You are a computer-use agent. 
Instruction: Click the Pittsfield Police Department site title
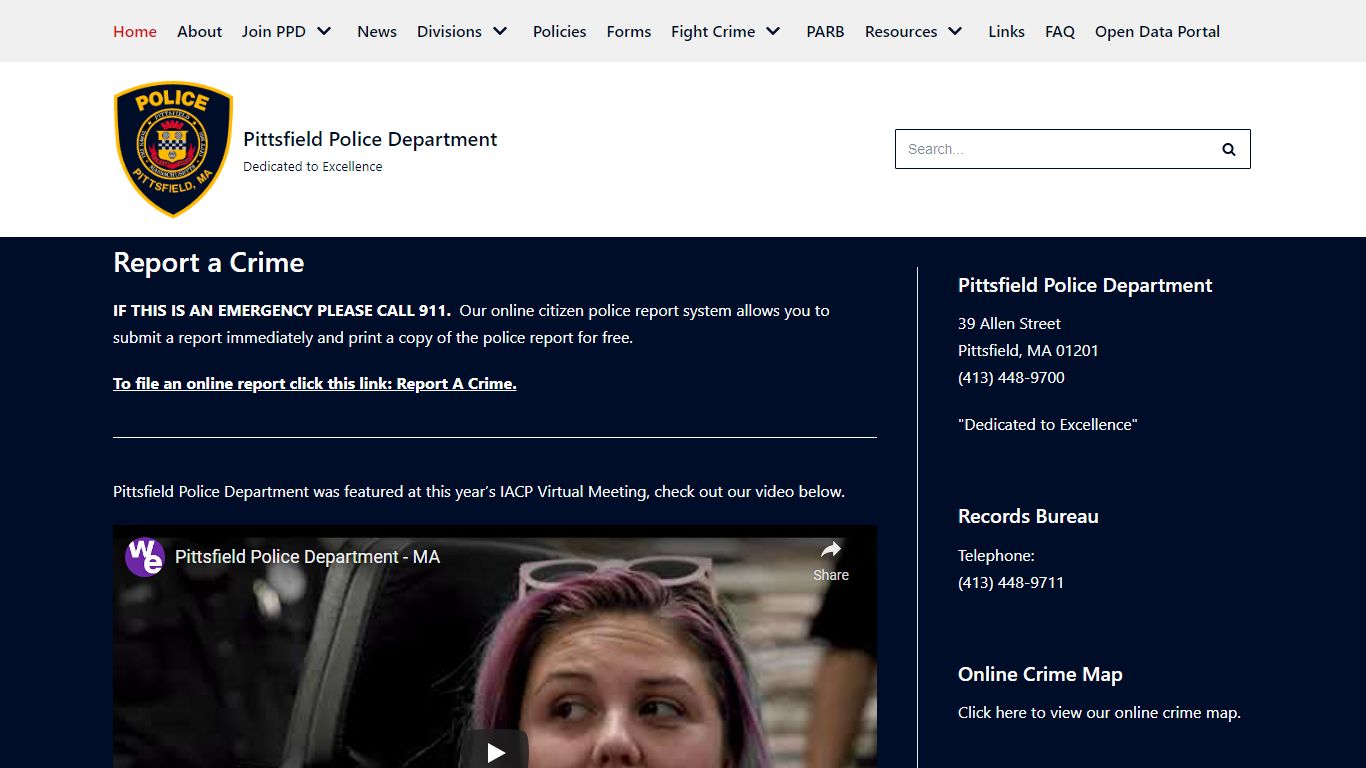pyautogui.click(x=370, y=139)
